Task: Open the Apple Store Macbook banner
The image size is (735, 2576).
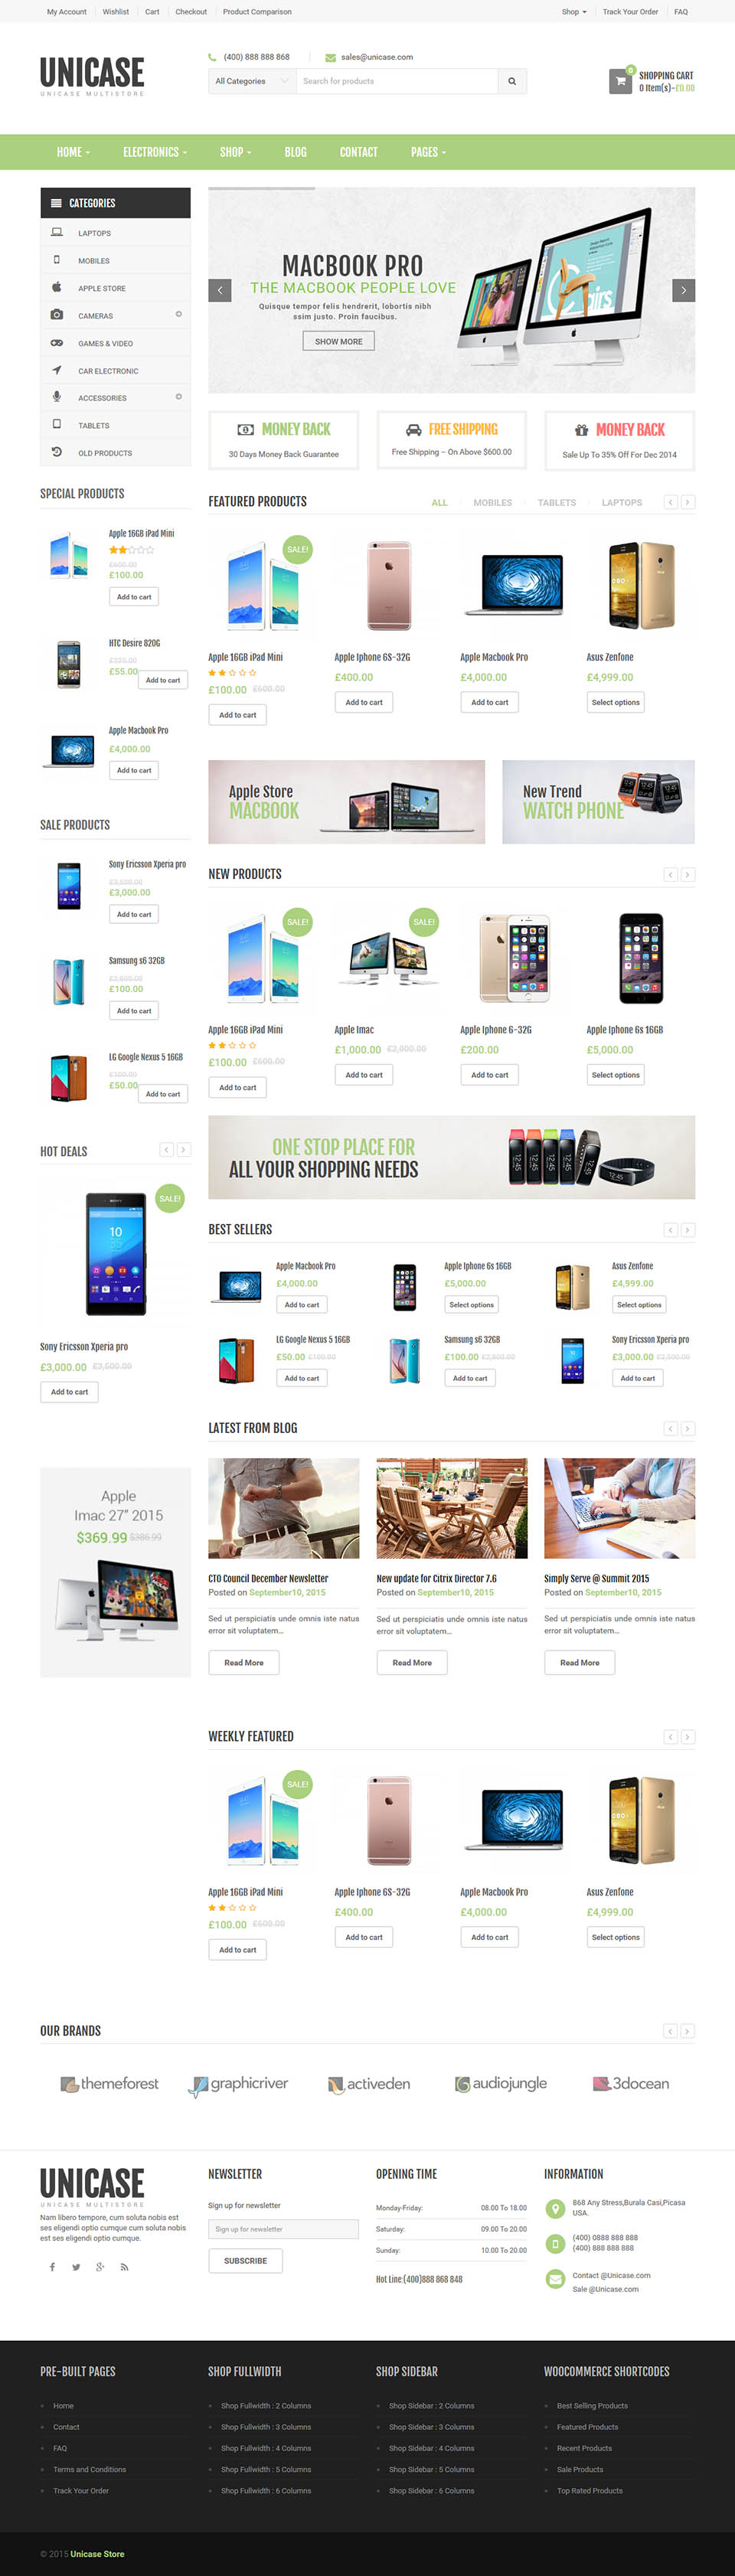Action: click(x=346, y=802)
